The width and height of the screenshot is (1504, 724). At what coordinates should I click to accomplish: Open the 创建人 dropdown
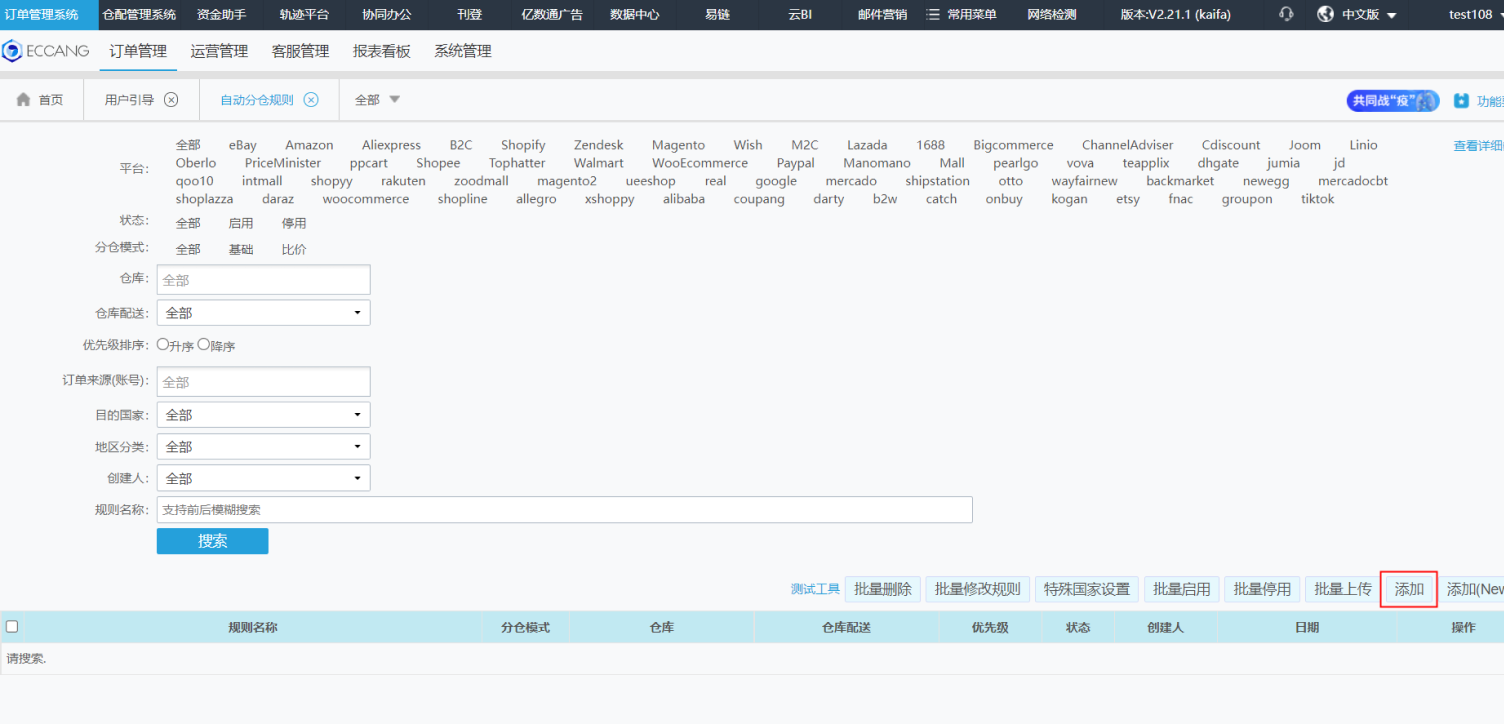pyautogui.click(x=263, y=479)
